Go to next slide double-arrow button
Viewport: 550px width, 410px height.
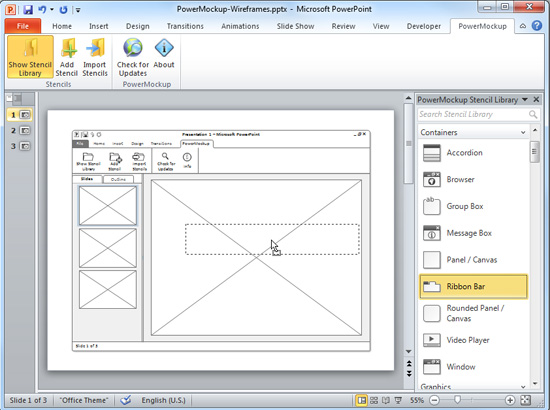[409, 374]
